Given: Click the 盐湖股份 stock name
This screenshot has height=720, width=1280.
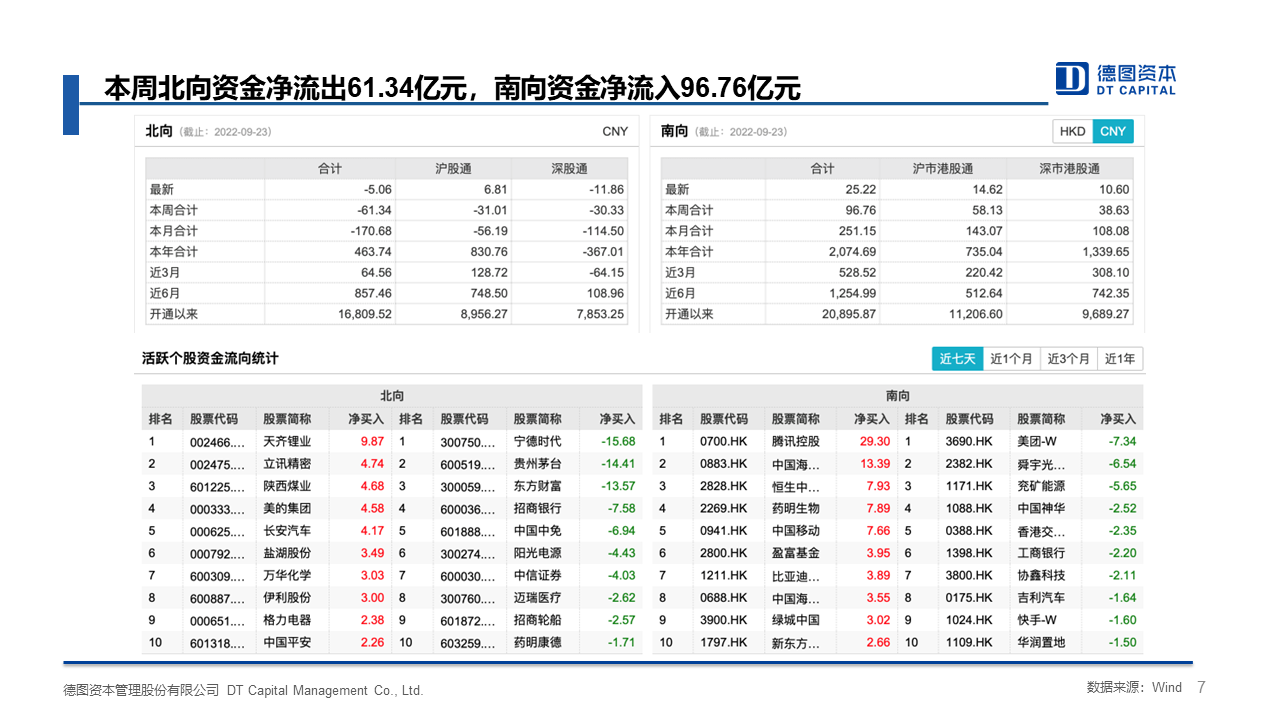Looking at the screenshot, I should coord(287,553).
